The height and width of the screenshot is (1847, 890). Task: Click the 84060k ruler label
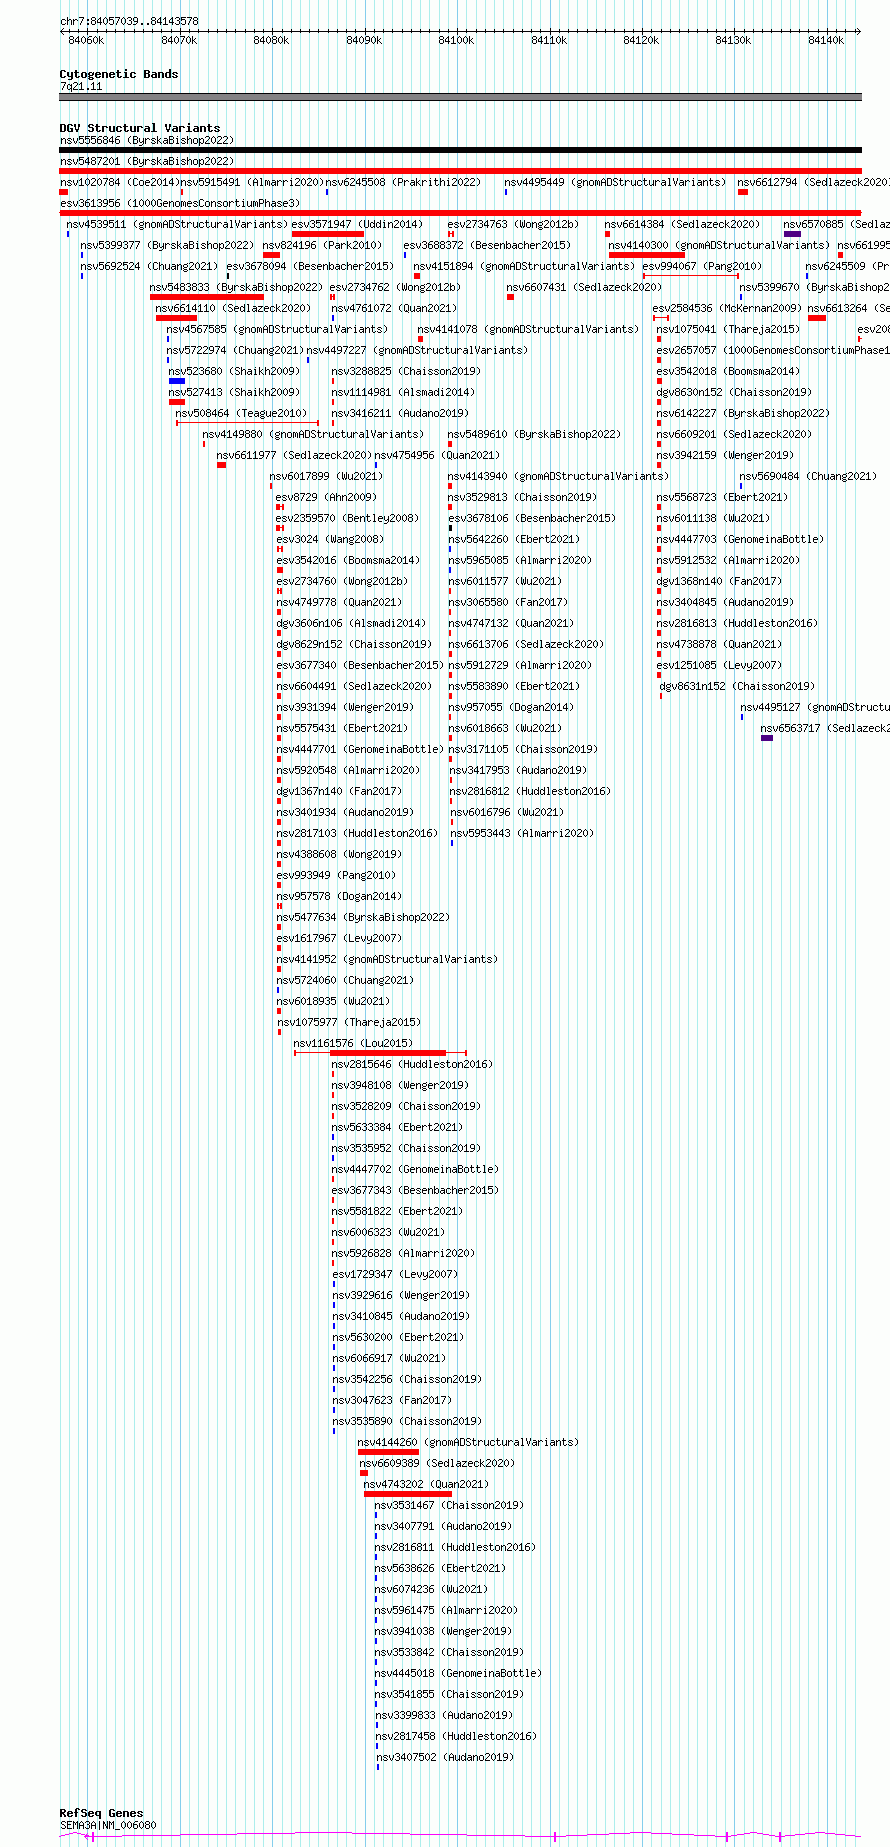pyautogui.click(x=86, y=40)
